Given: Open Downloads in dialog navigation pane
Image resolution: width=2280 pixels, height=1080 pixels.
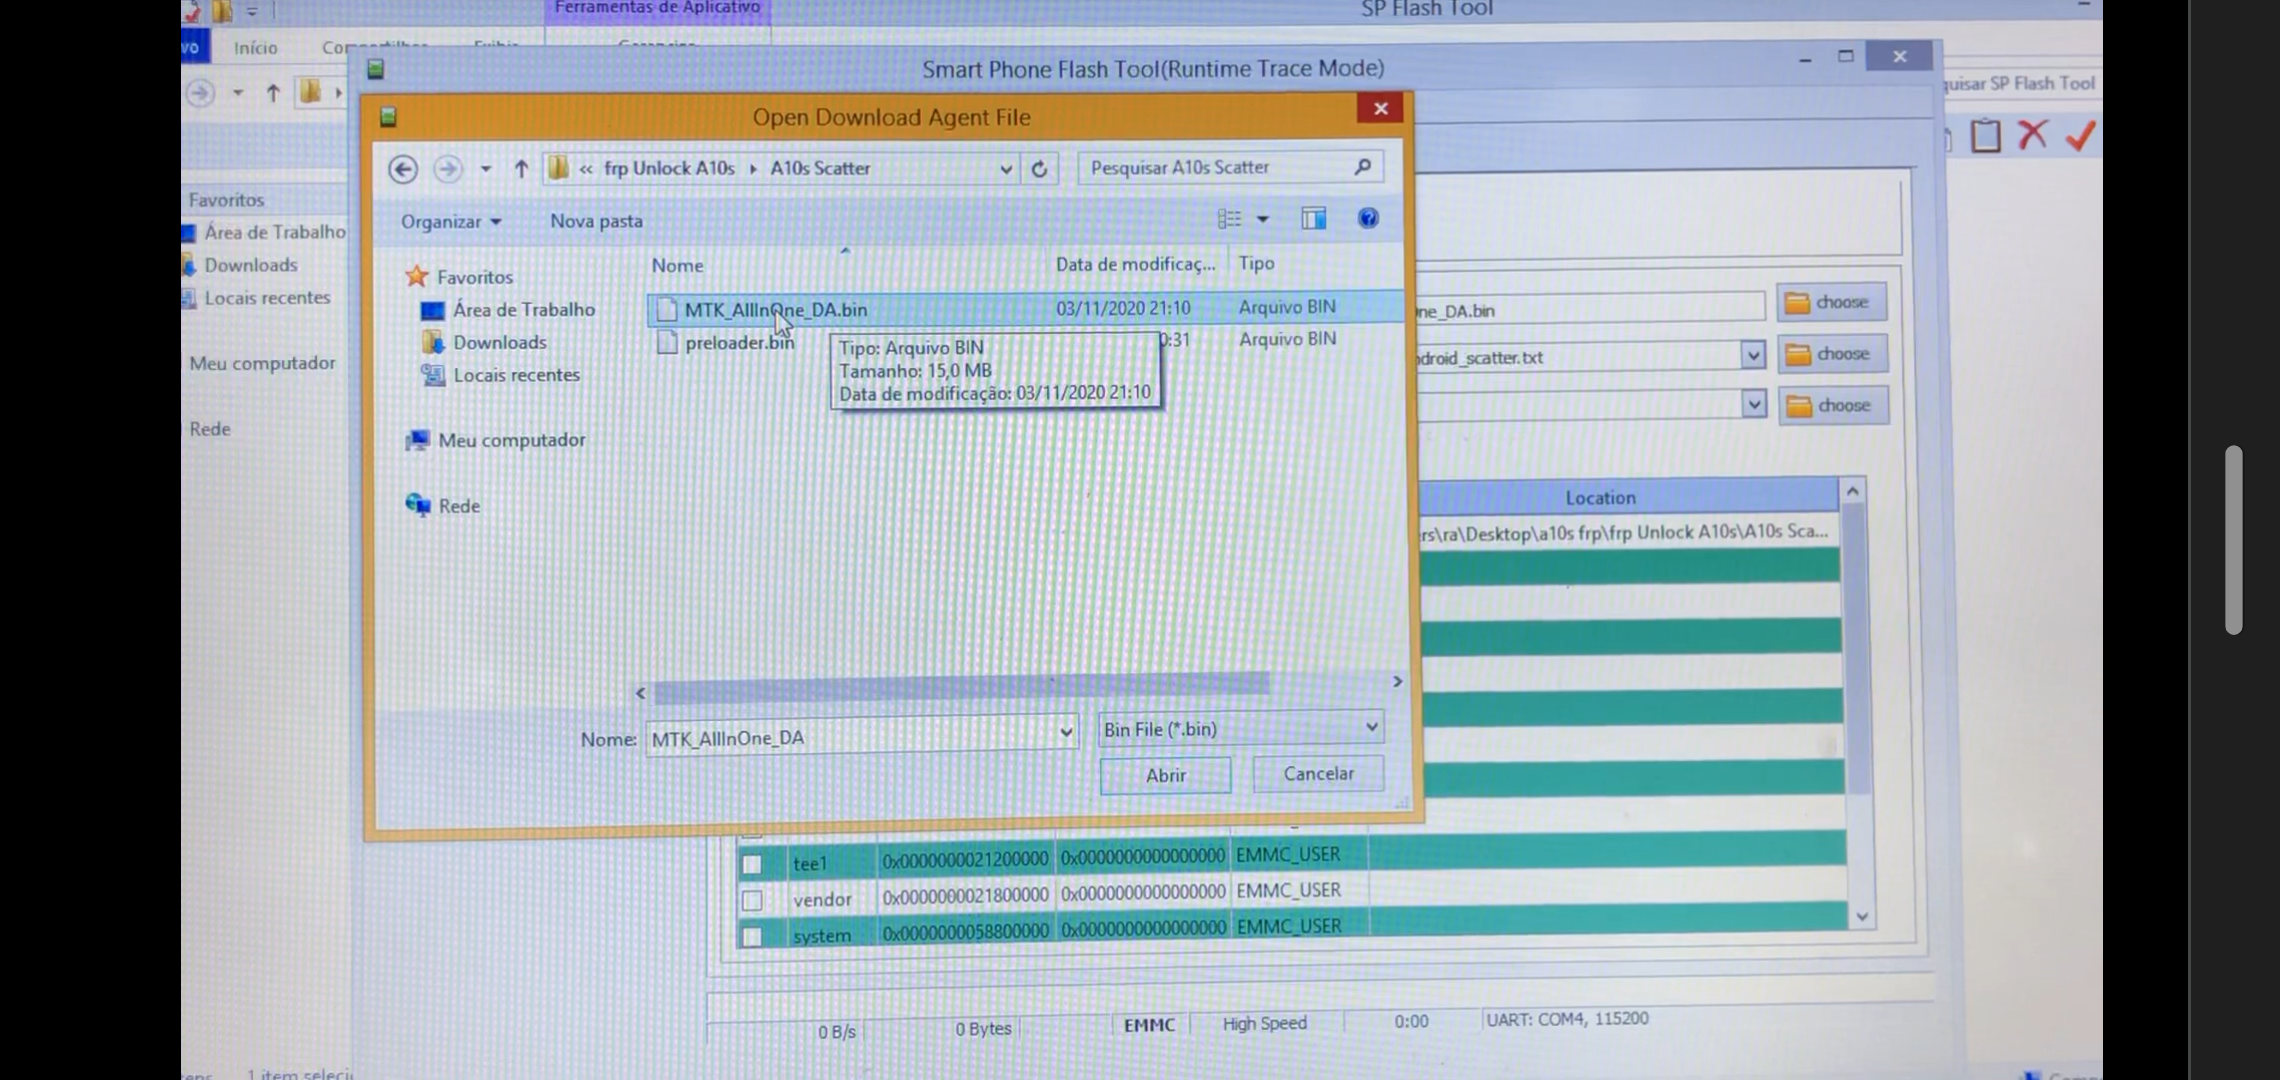Looking at the screenshot, I should click(485, 343).
